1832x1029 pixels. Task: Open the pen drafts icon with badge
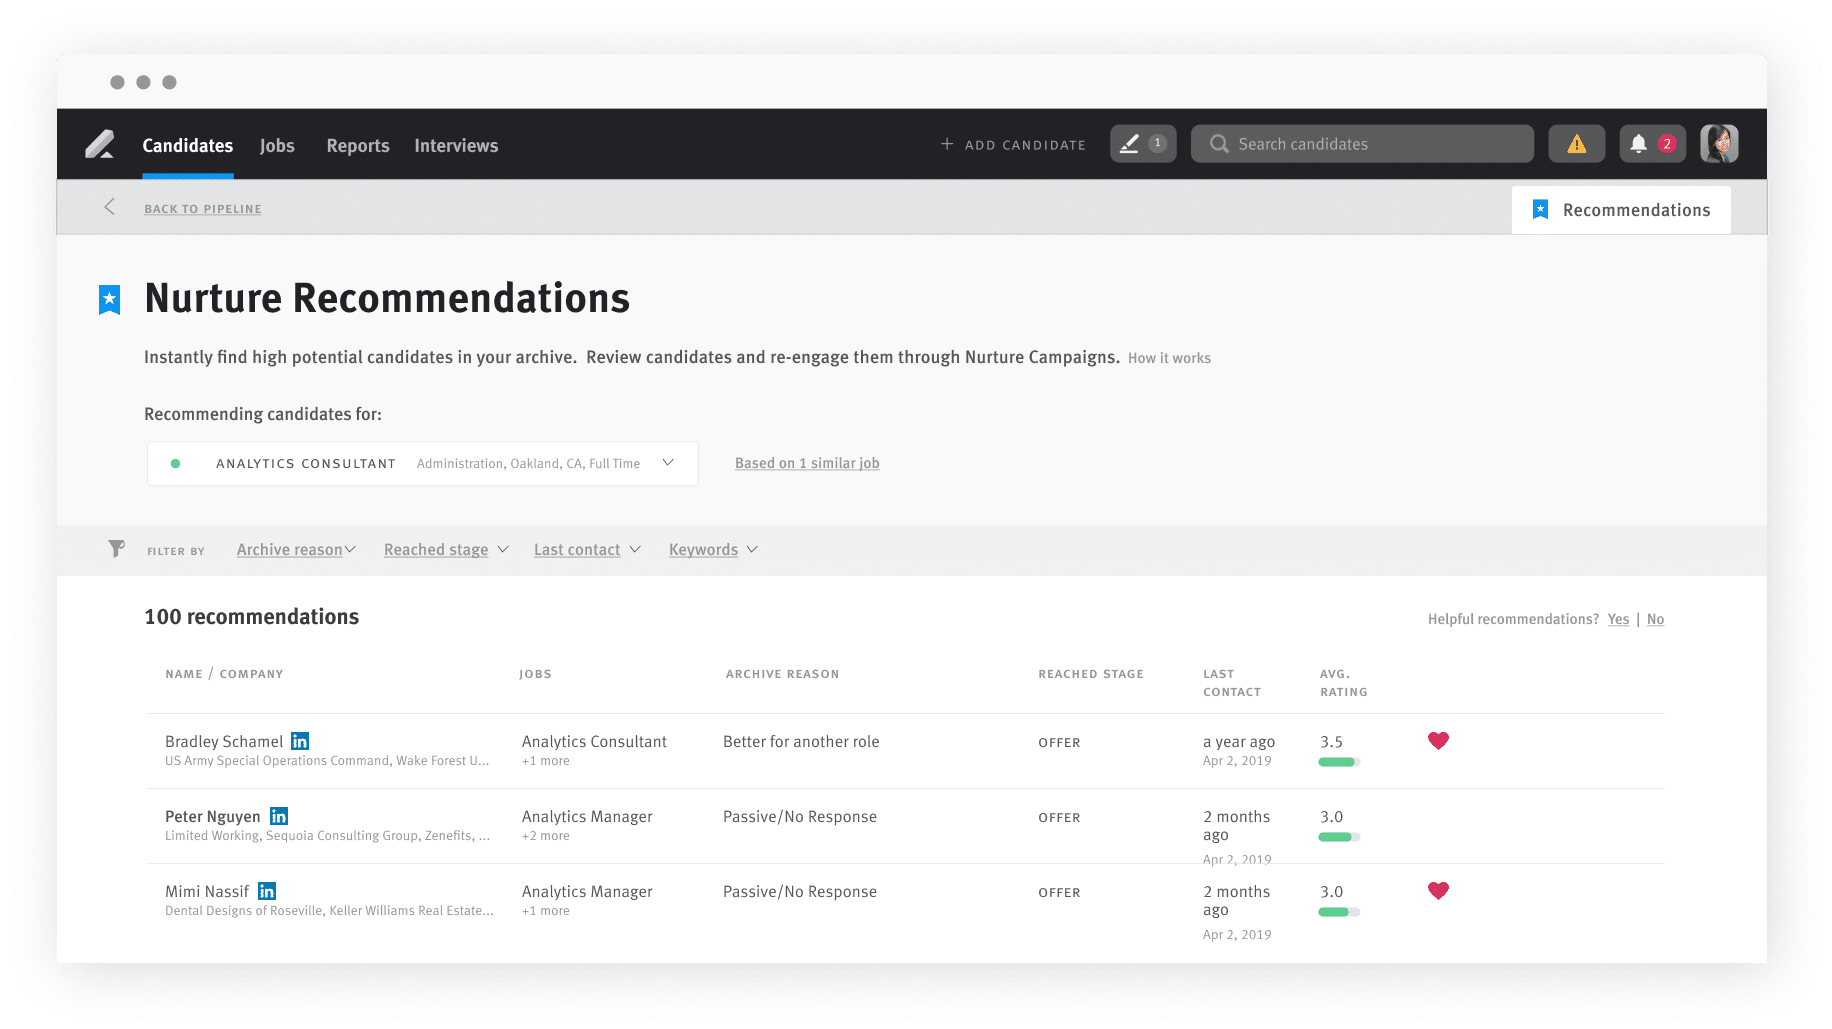click(1143, 144)
